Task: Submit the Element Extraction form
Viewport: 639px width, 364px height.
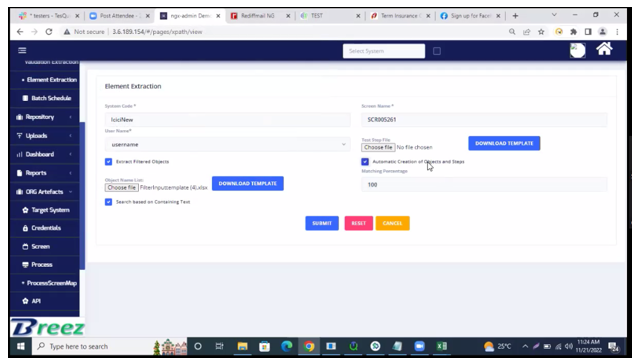Action: [x=322, y=223]
